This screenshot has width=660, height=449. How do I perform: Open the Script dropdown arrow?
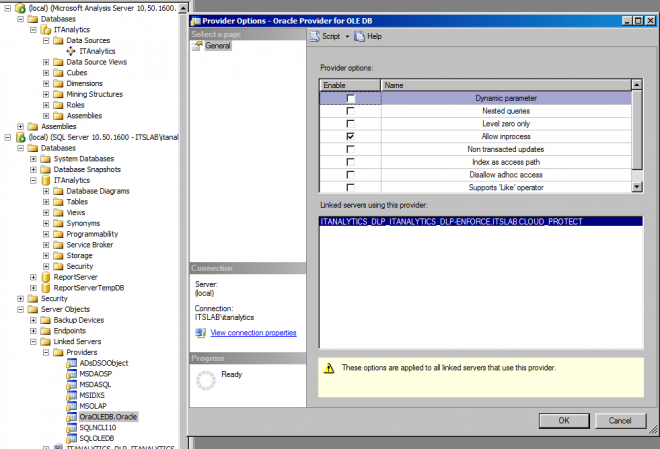pos(347,37)
